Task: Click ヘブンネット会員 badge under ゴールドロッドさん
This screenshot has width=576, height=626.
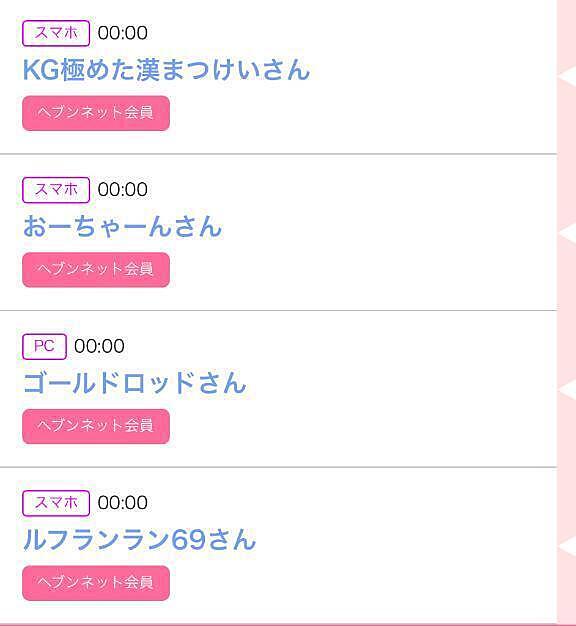Action: tap(96, 426)
